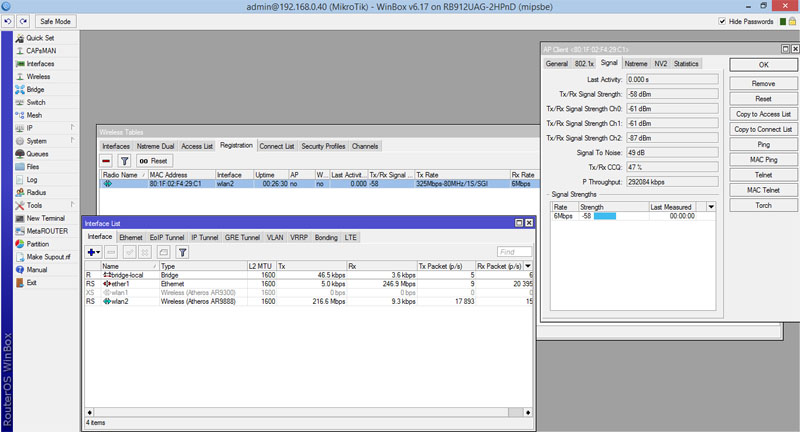This screenshot has height=432, width=800.
Task: Switch to General tab in AP Client
Action: click(557, 64)
